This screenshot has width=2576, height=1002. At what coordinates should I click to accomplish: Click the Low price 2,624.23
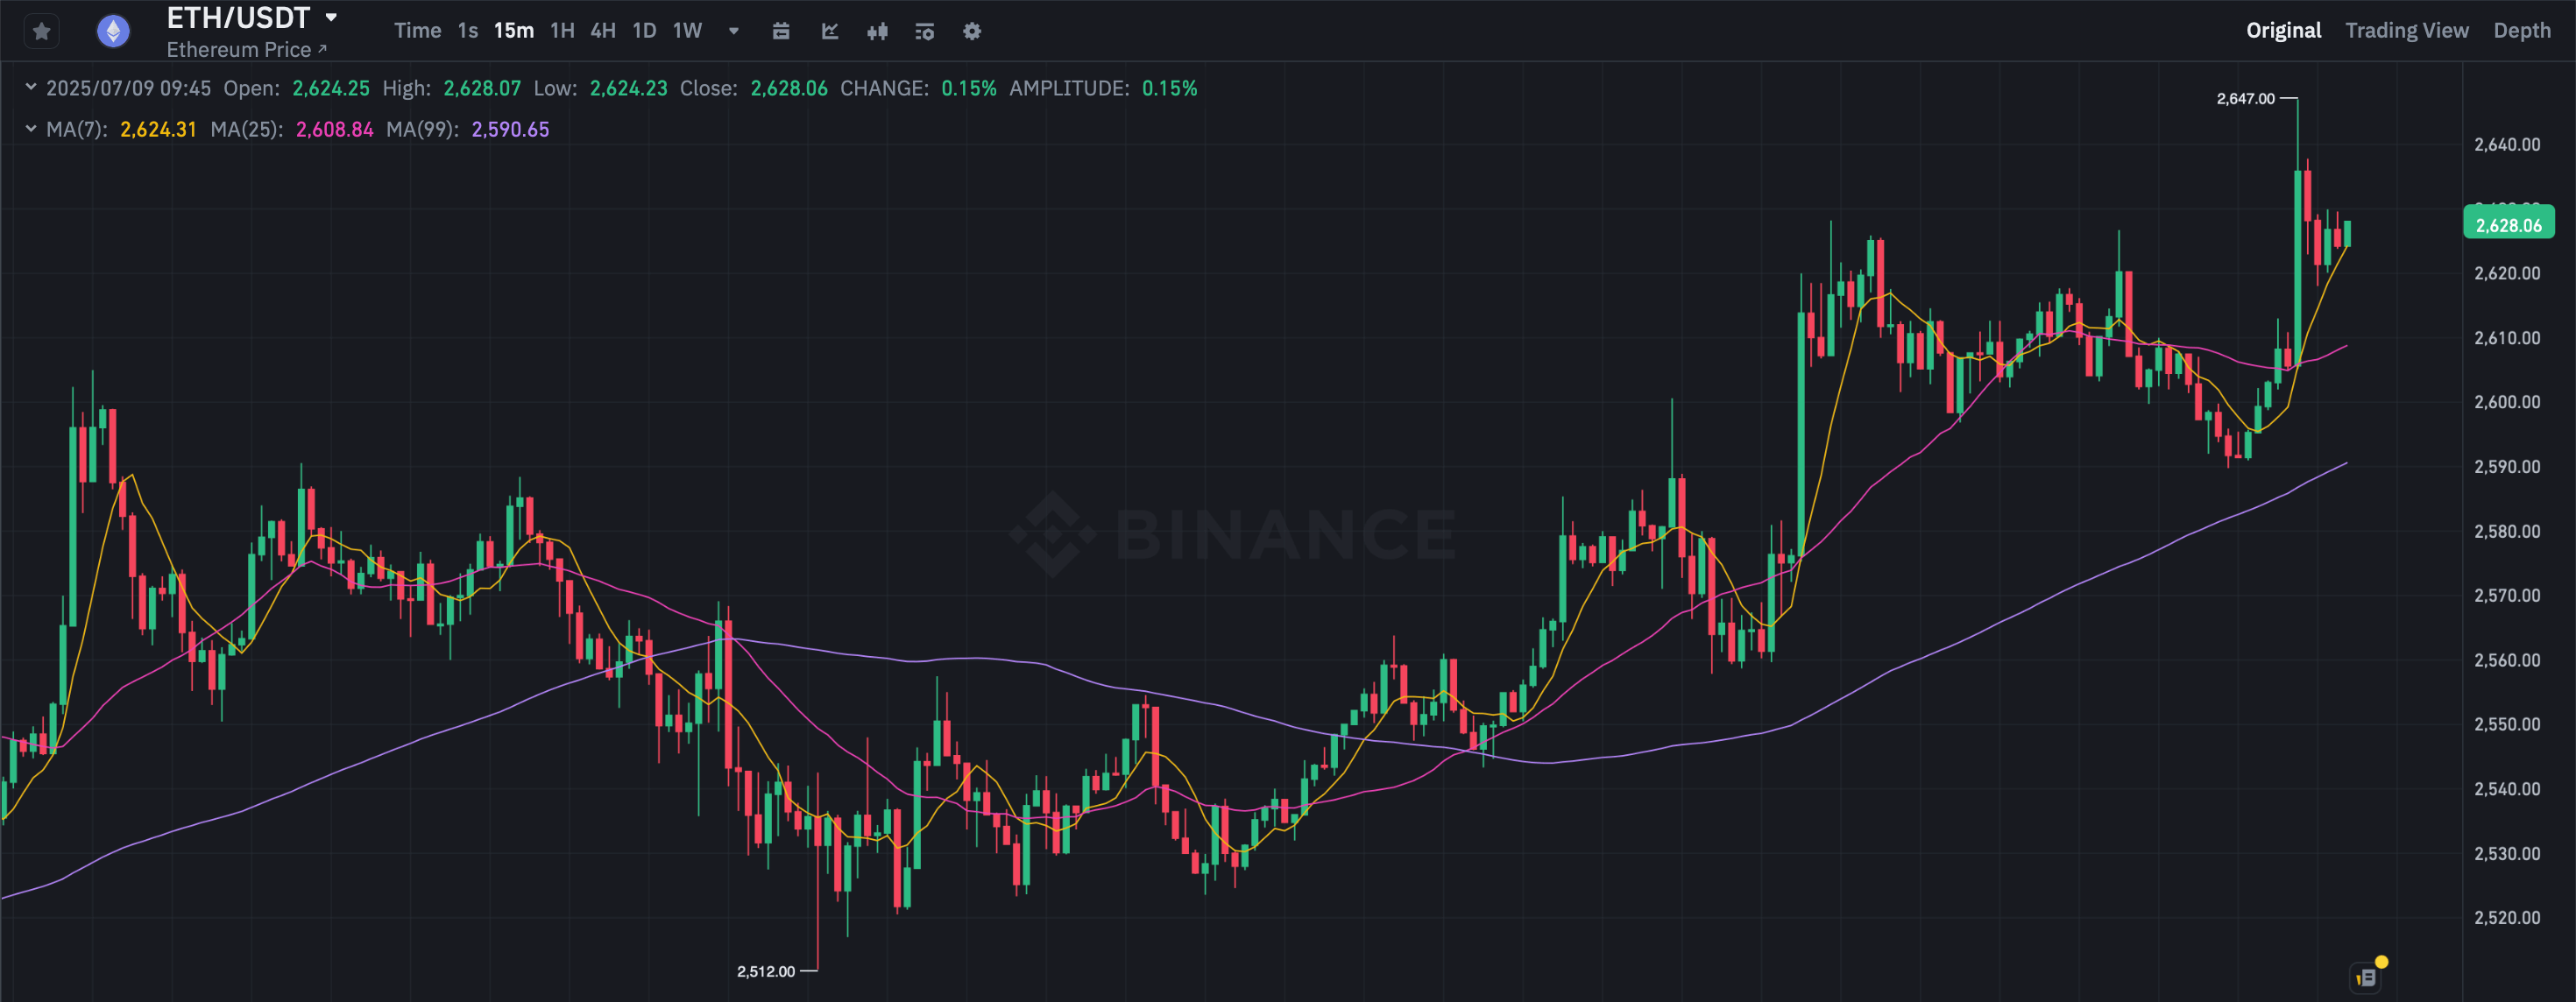tap(628, 88)
